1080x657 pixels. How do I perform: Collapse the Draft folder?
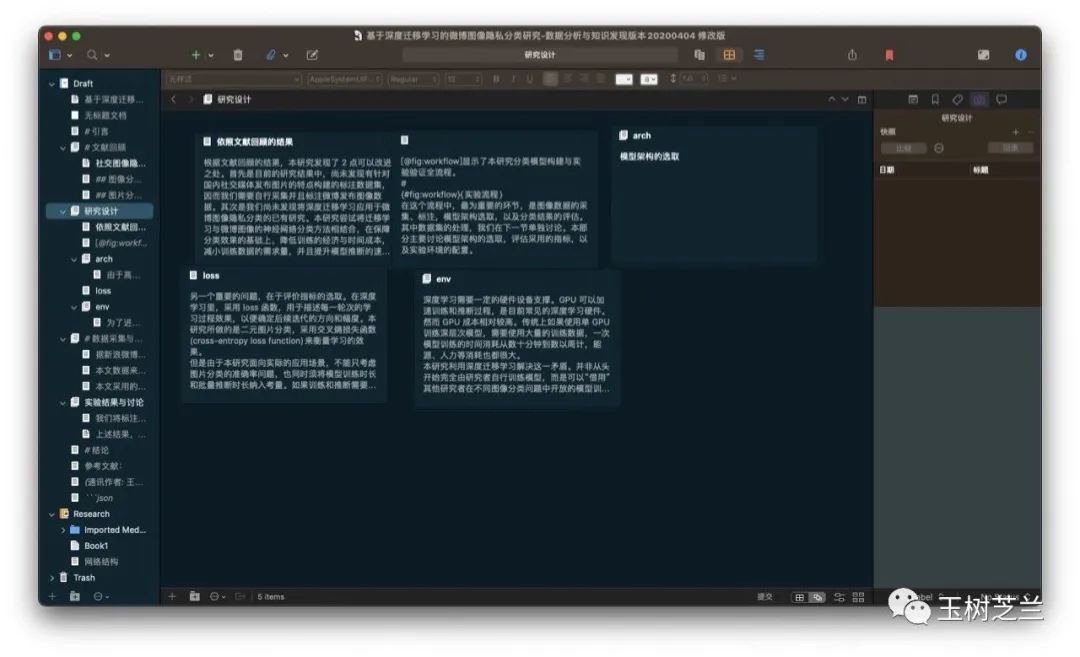point(52,84)
